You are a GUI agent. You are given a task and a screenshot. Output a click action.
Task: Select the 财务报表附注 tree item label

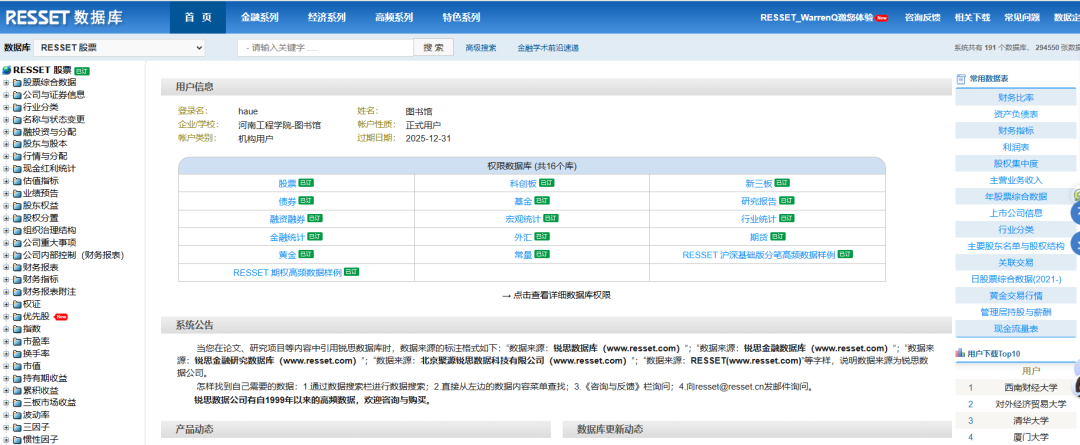50,292
